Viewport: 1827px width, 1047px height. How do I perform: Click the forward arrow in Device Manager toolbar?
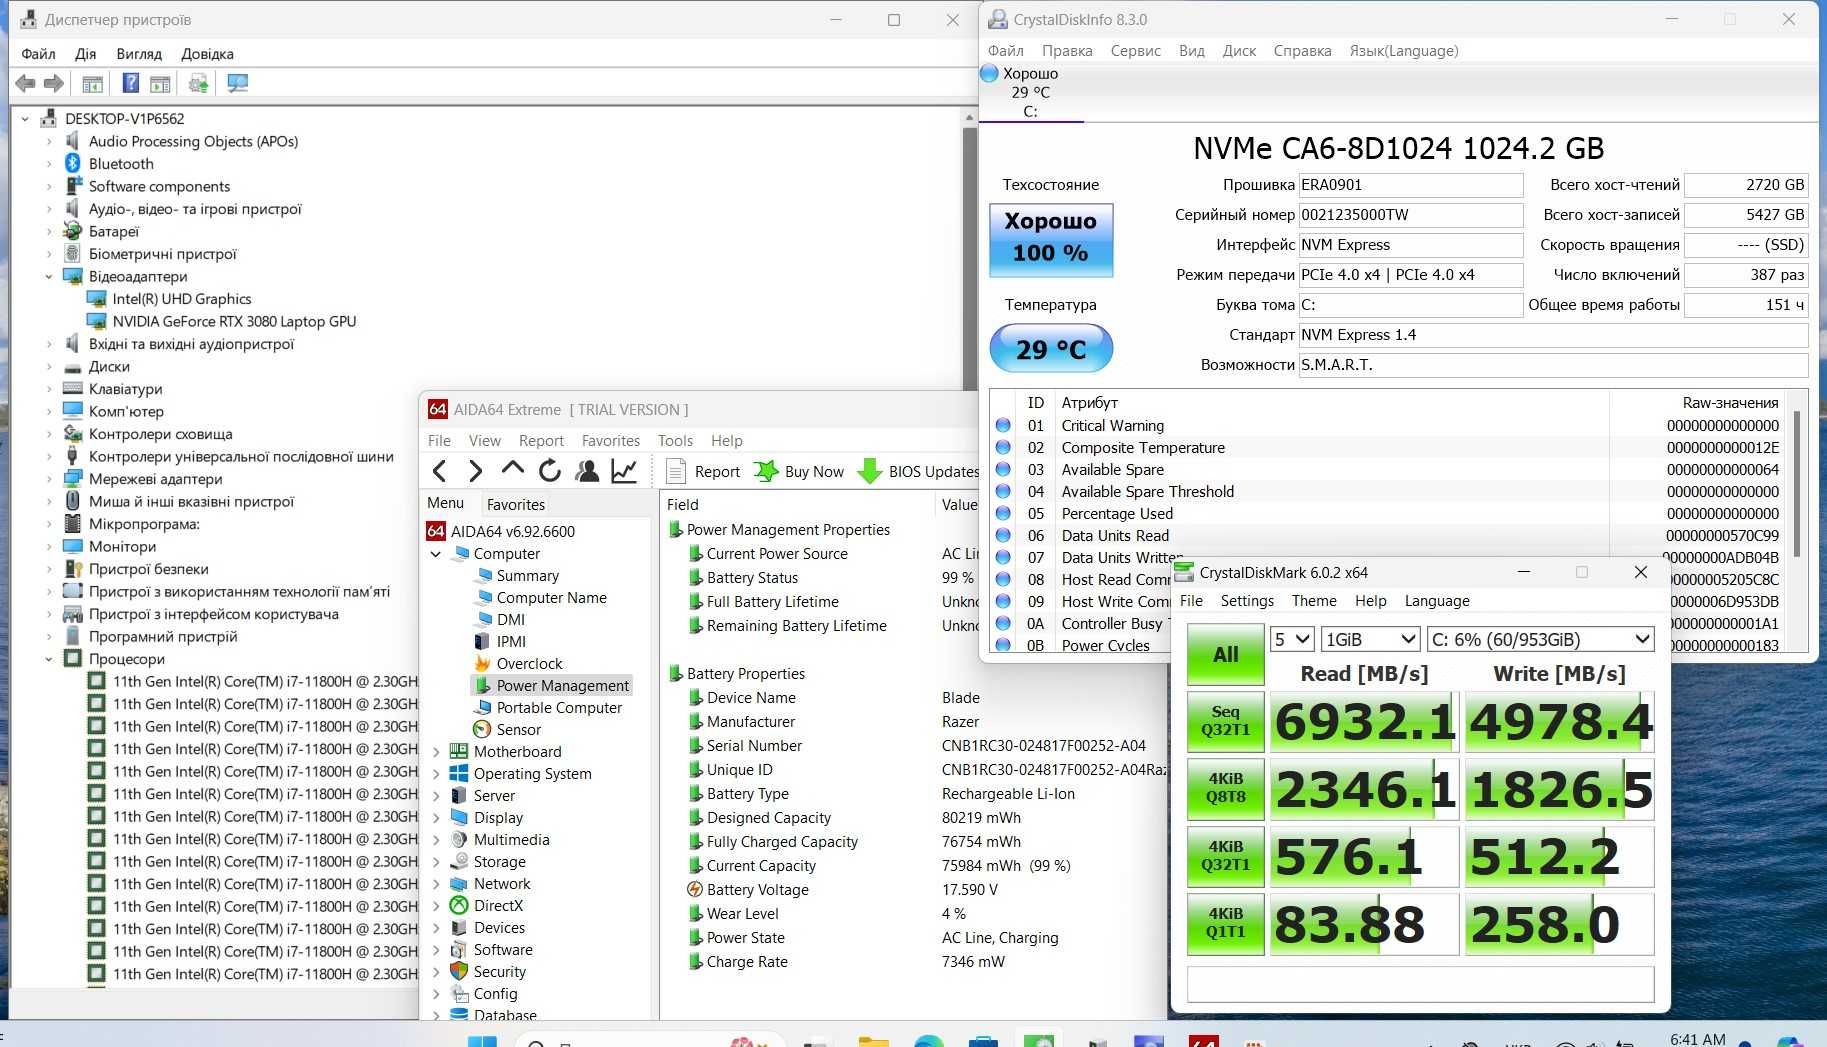tap(54, 84)
